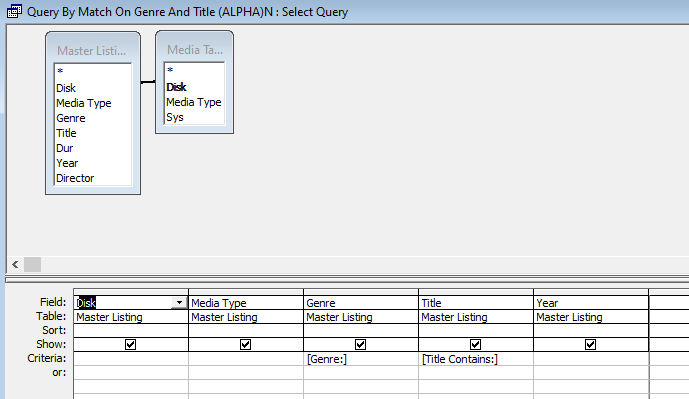This screenshot has width=689, height=399.
Task: Click the [Genre:] criteria cell
Action: click(361, 359)
